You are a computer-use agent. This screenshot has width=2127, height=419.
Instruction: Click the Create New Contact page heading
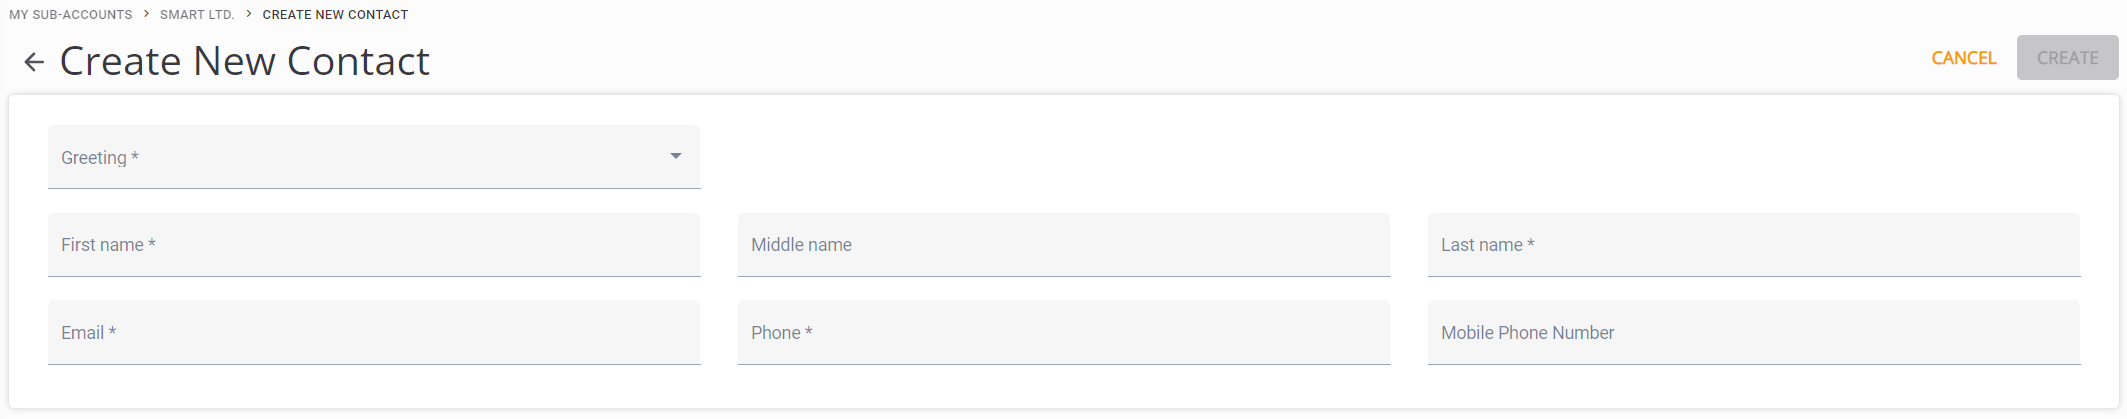coord(245,61)
